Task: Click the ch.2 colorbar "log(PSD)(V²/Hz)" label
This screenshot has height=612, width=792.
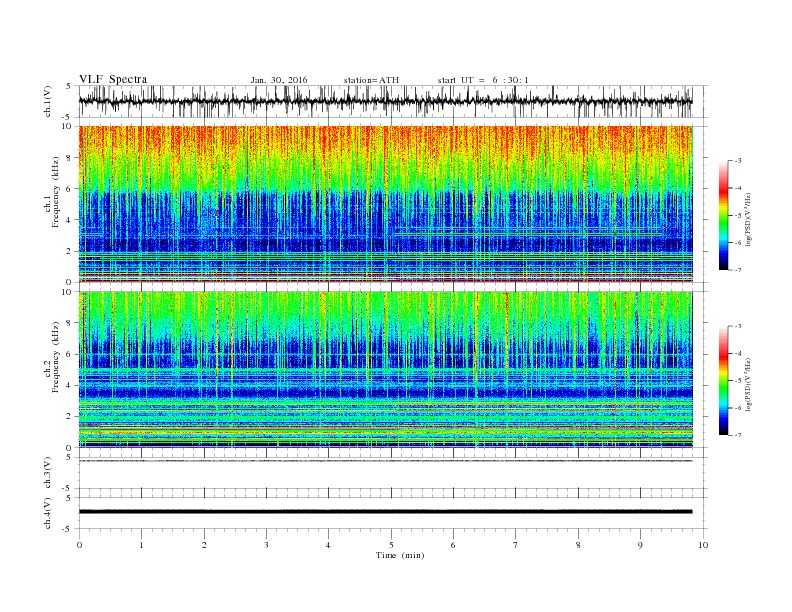Action: pos(748,385)
